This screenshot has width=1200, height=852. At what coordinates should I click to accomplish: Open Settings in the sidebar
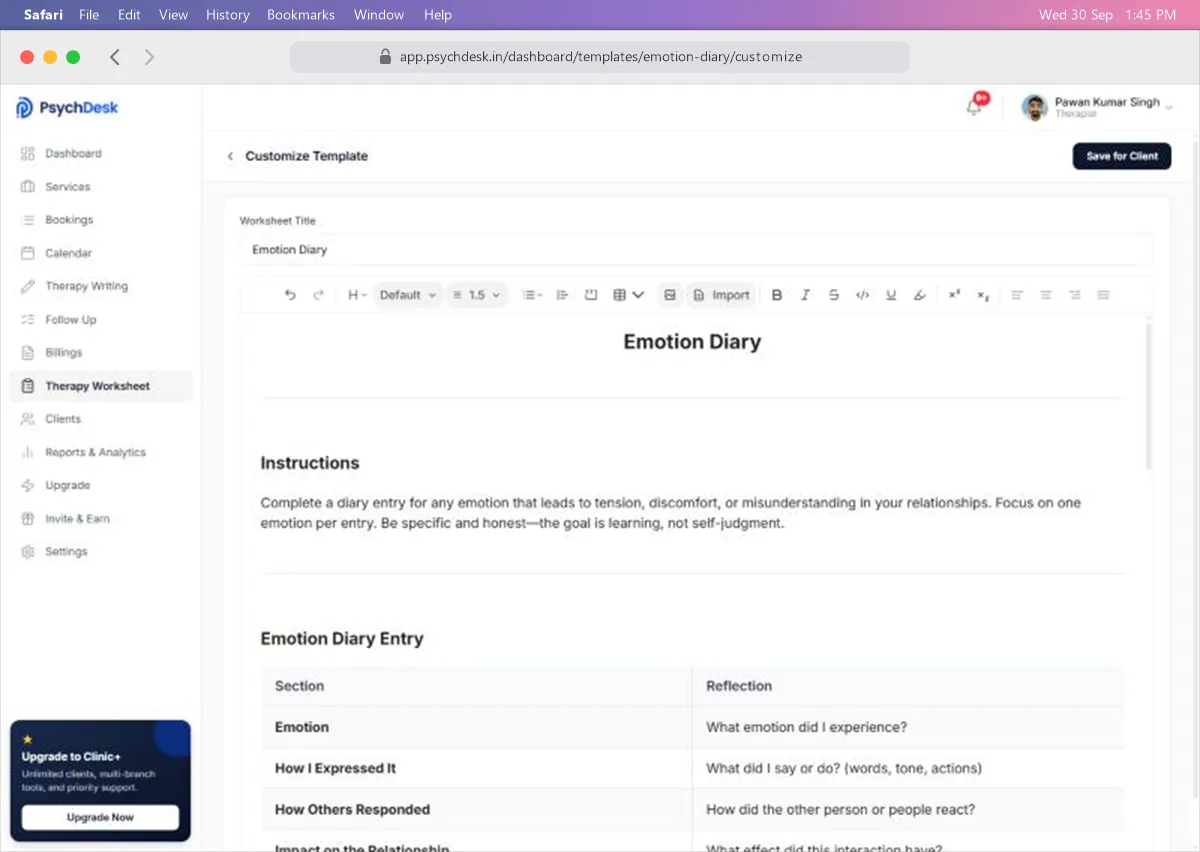pyautogui.click(x=100, y=552)
